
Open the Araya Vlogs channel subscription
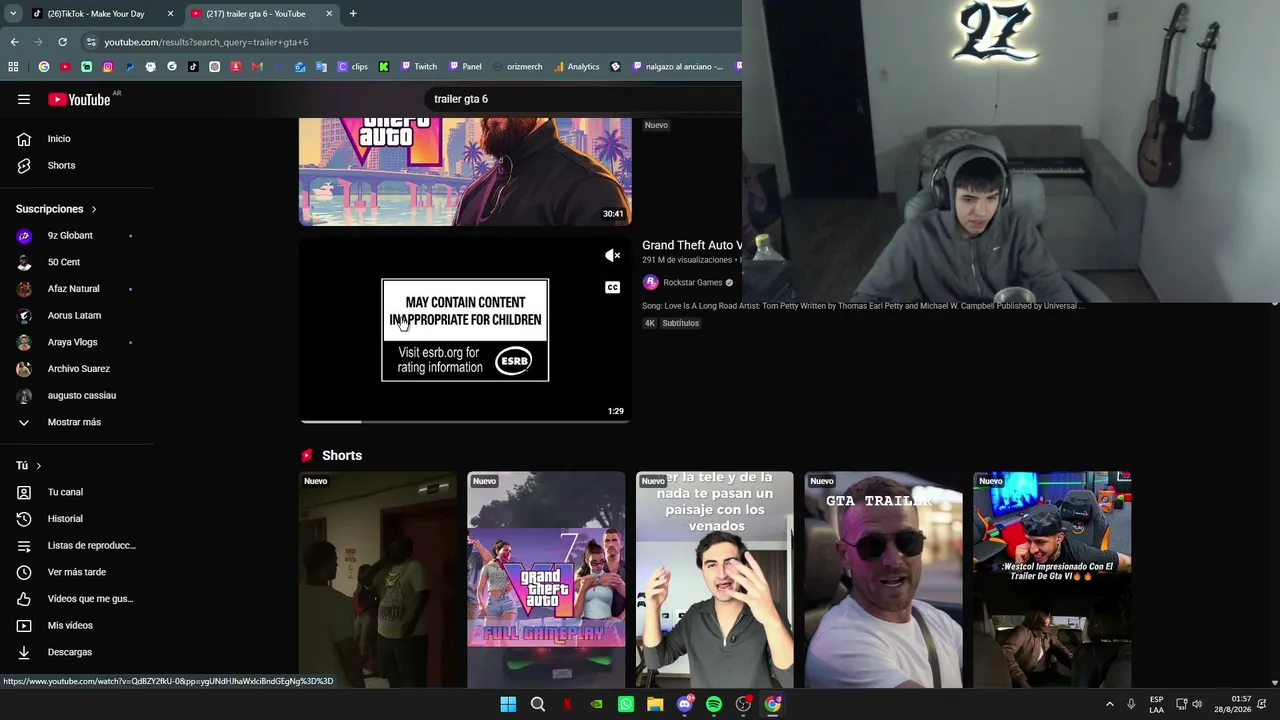[72, 342]
